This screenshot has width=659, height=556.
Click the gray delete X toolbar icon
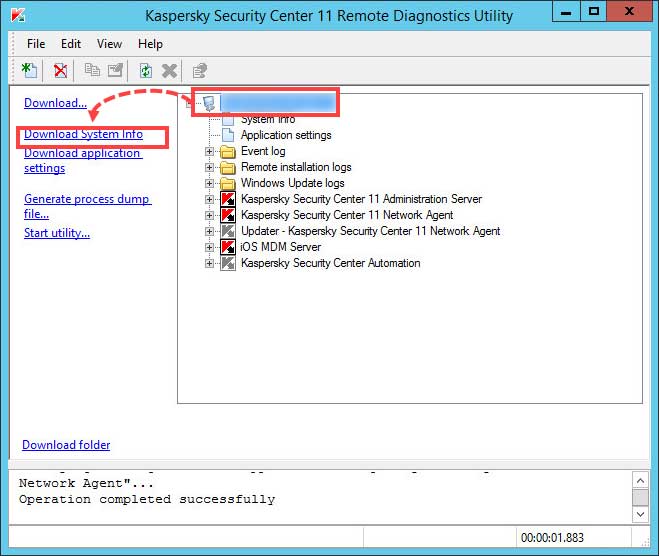(169, 71)
